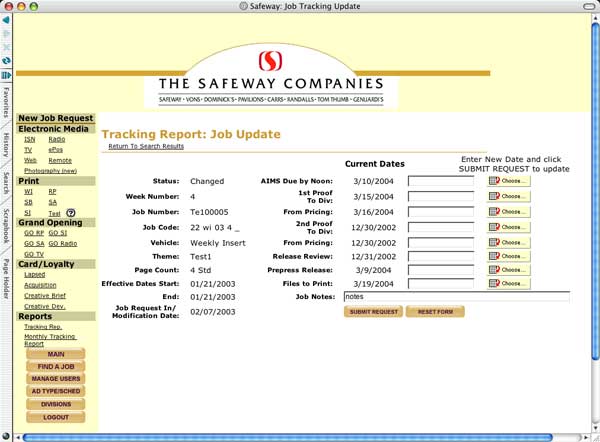Open the ePos link

(55, 150)
